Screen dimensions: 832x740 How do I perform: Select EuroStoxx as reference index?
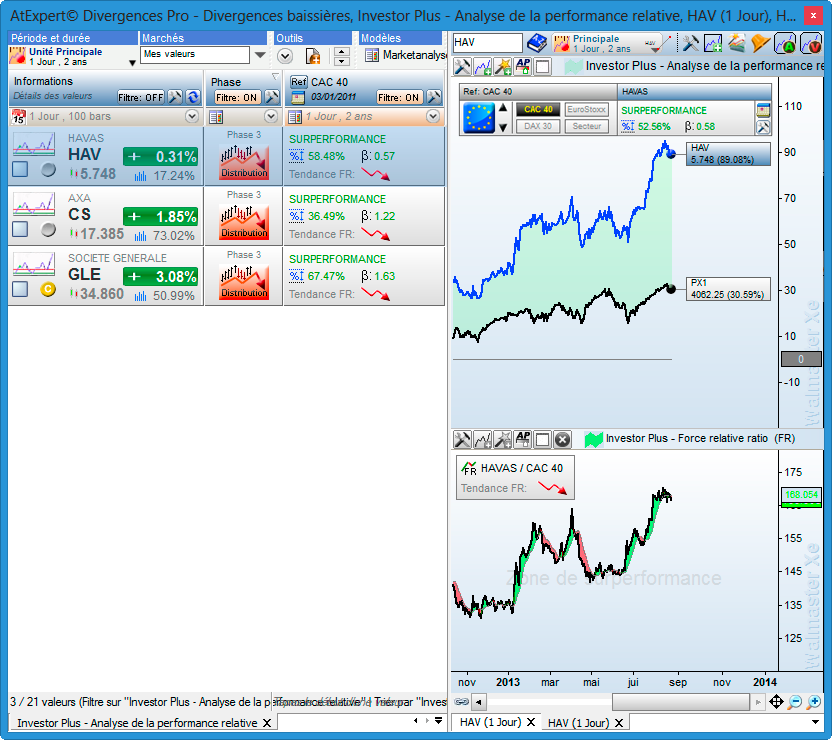[586, 109]
